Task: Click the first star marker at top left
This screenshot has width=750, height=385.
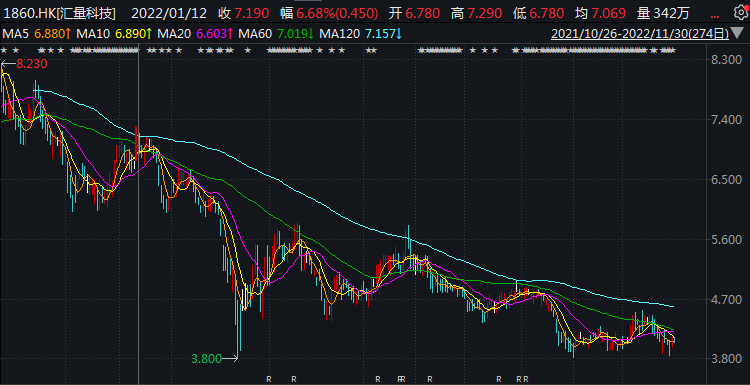Action: [4, 50]
